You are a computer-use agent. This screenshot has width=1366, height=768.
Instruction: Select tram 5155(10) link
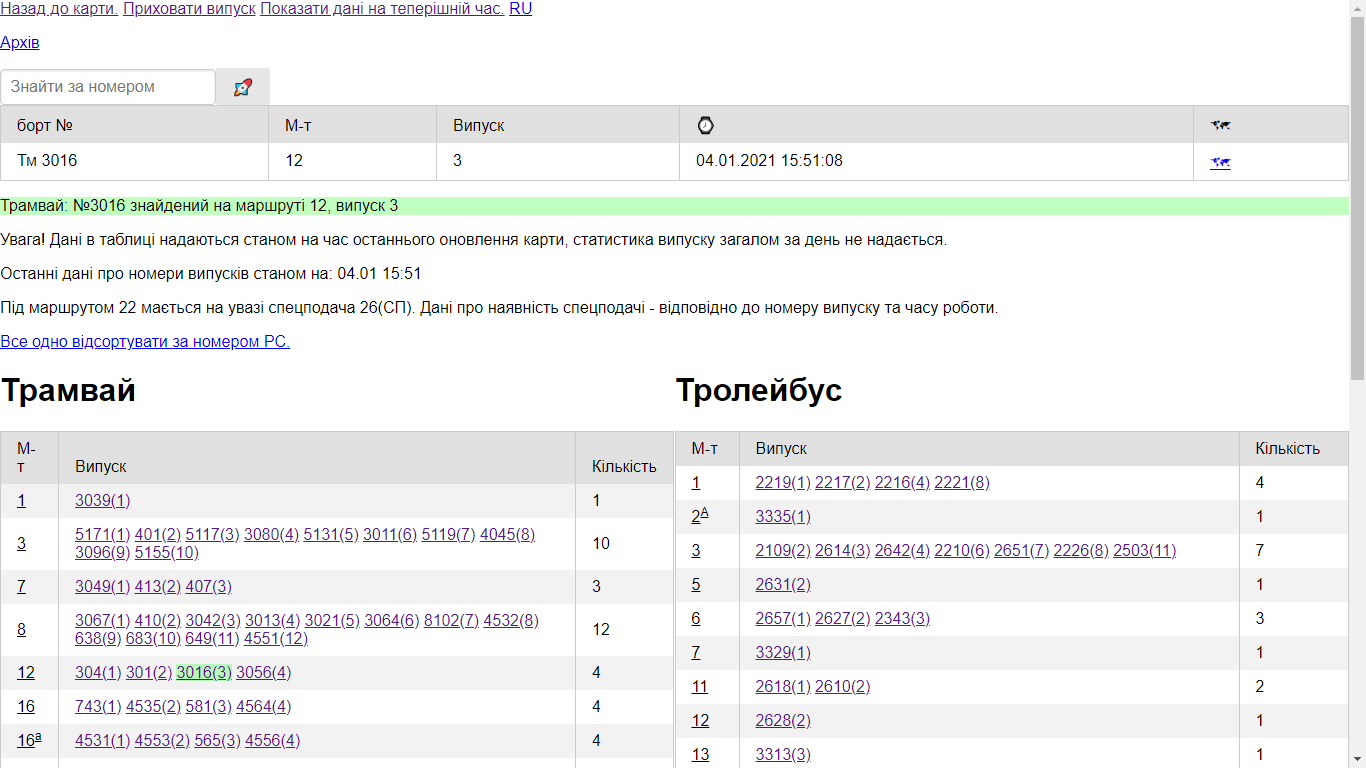click(x=167, y=553)
